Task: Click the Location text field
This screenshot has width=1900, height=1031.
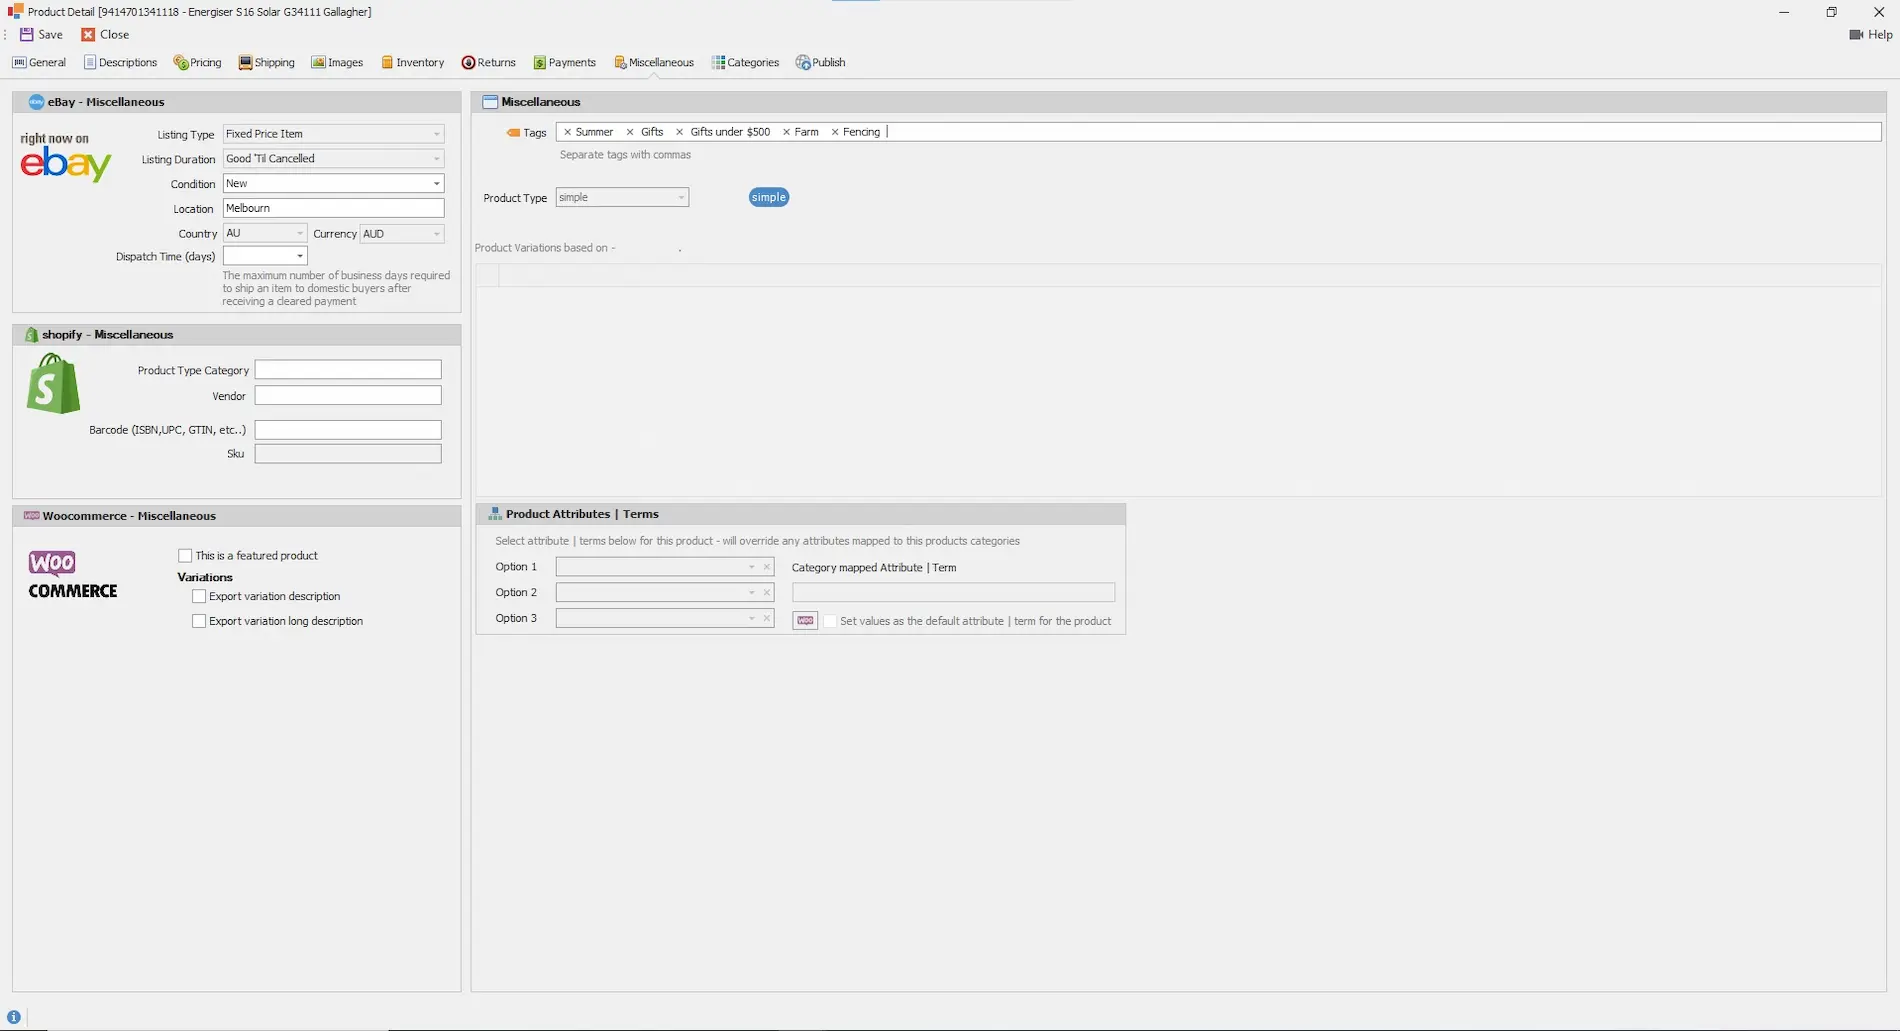Action: 333,208
